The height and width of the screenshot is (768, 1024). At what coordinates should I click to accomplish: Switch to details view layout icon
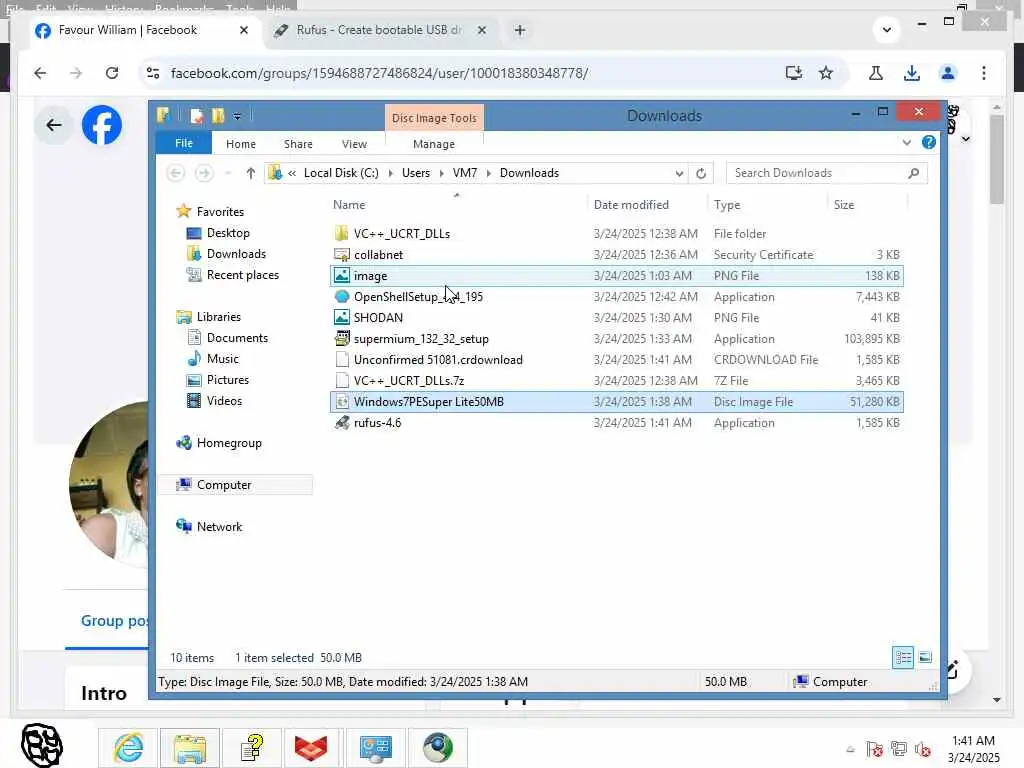click(x=903, y=657)
